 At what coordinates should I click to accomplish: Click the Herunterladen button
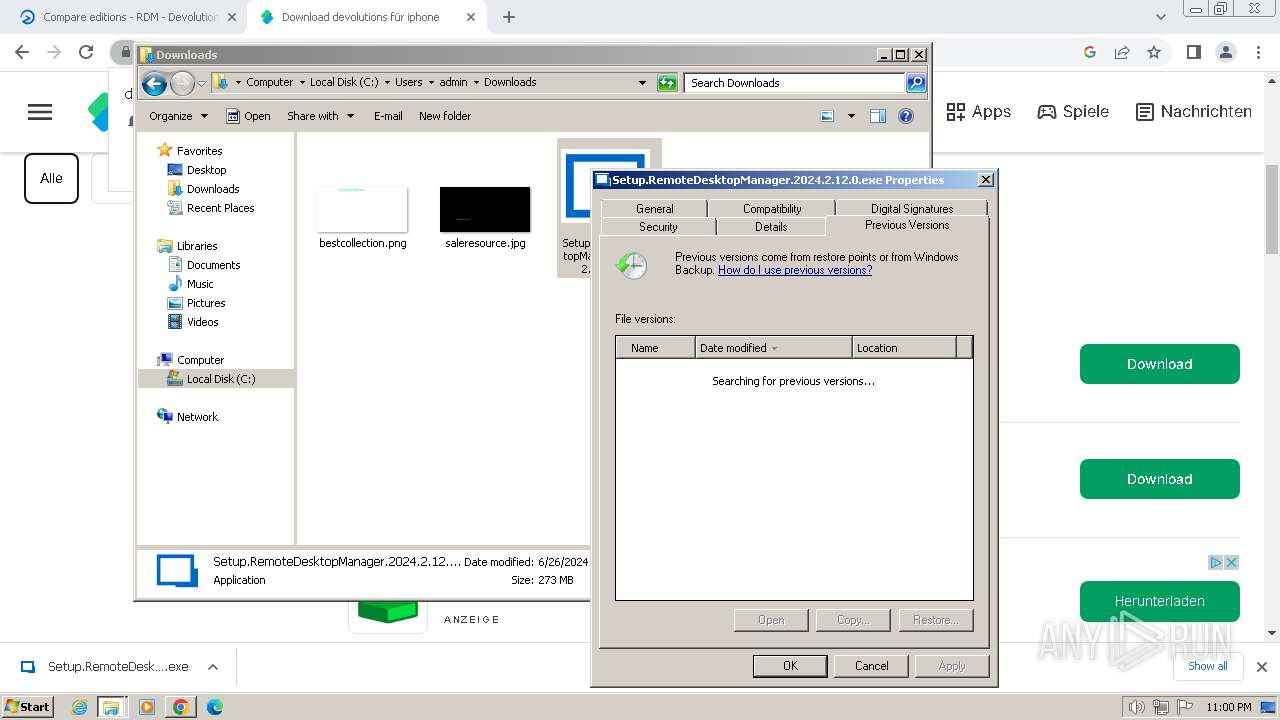pos(1160,601)
